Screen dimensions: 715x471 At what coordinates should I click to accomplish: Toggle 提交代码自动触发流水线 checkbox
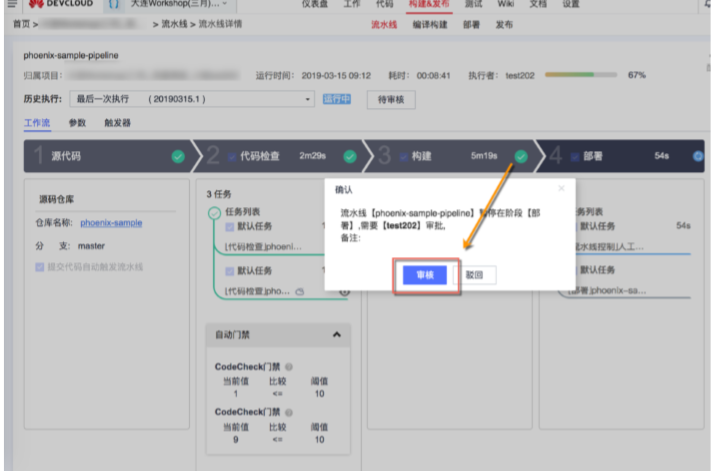point(40,267)
